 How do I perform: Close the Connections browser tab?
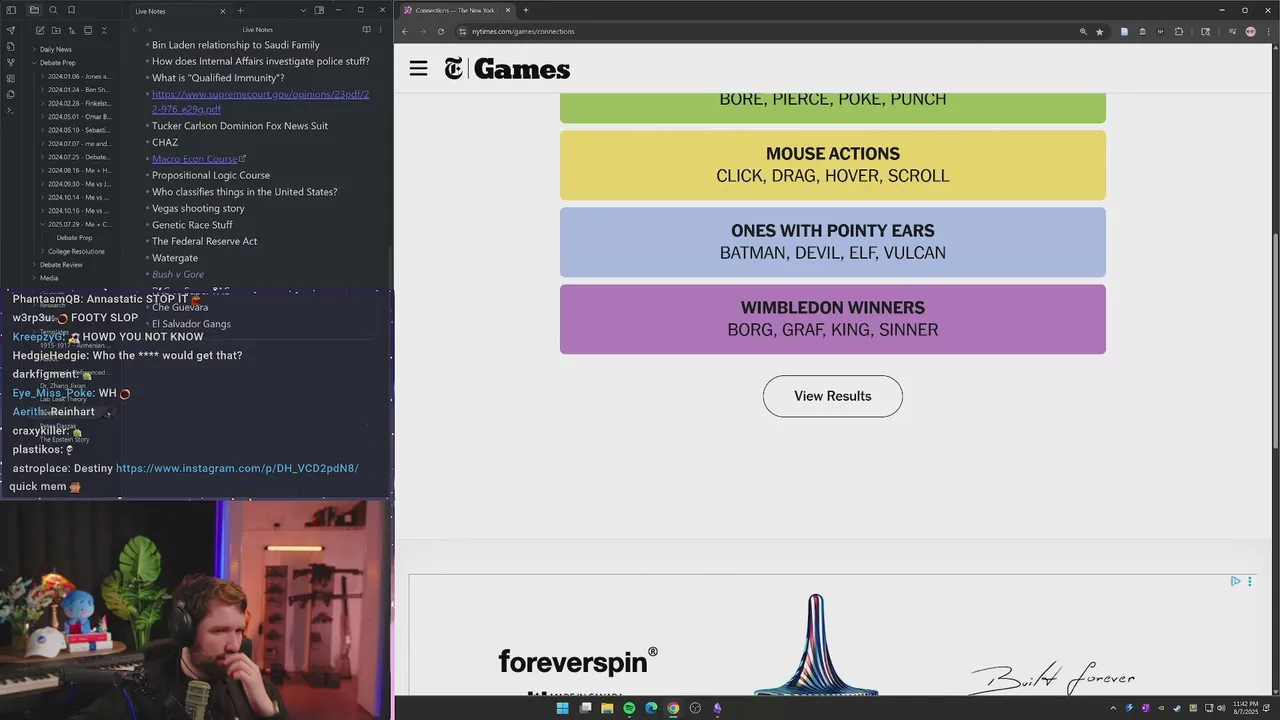coord(508,10)
